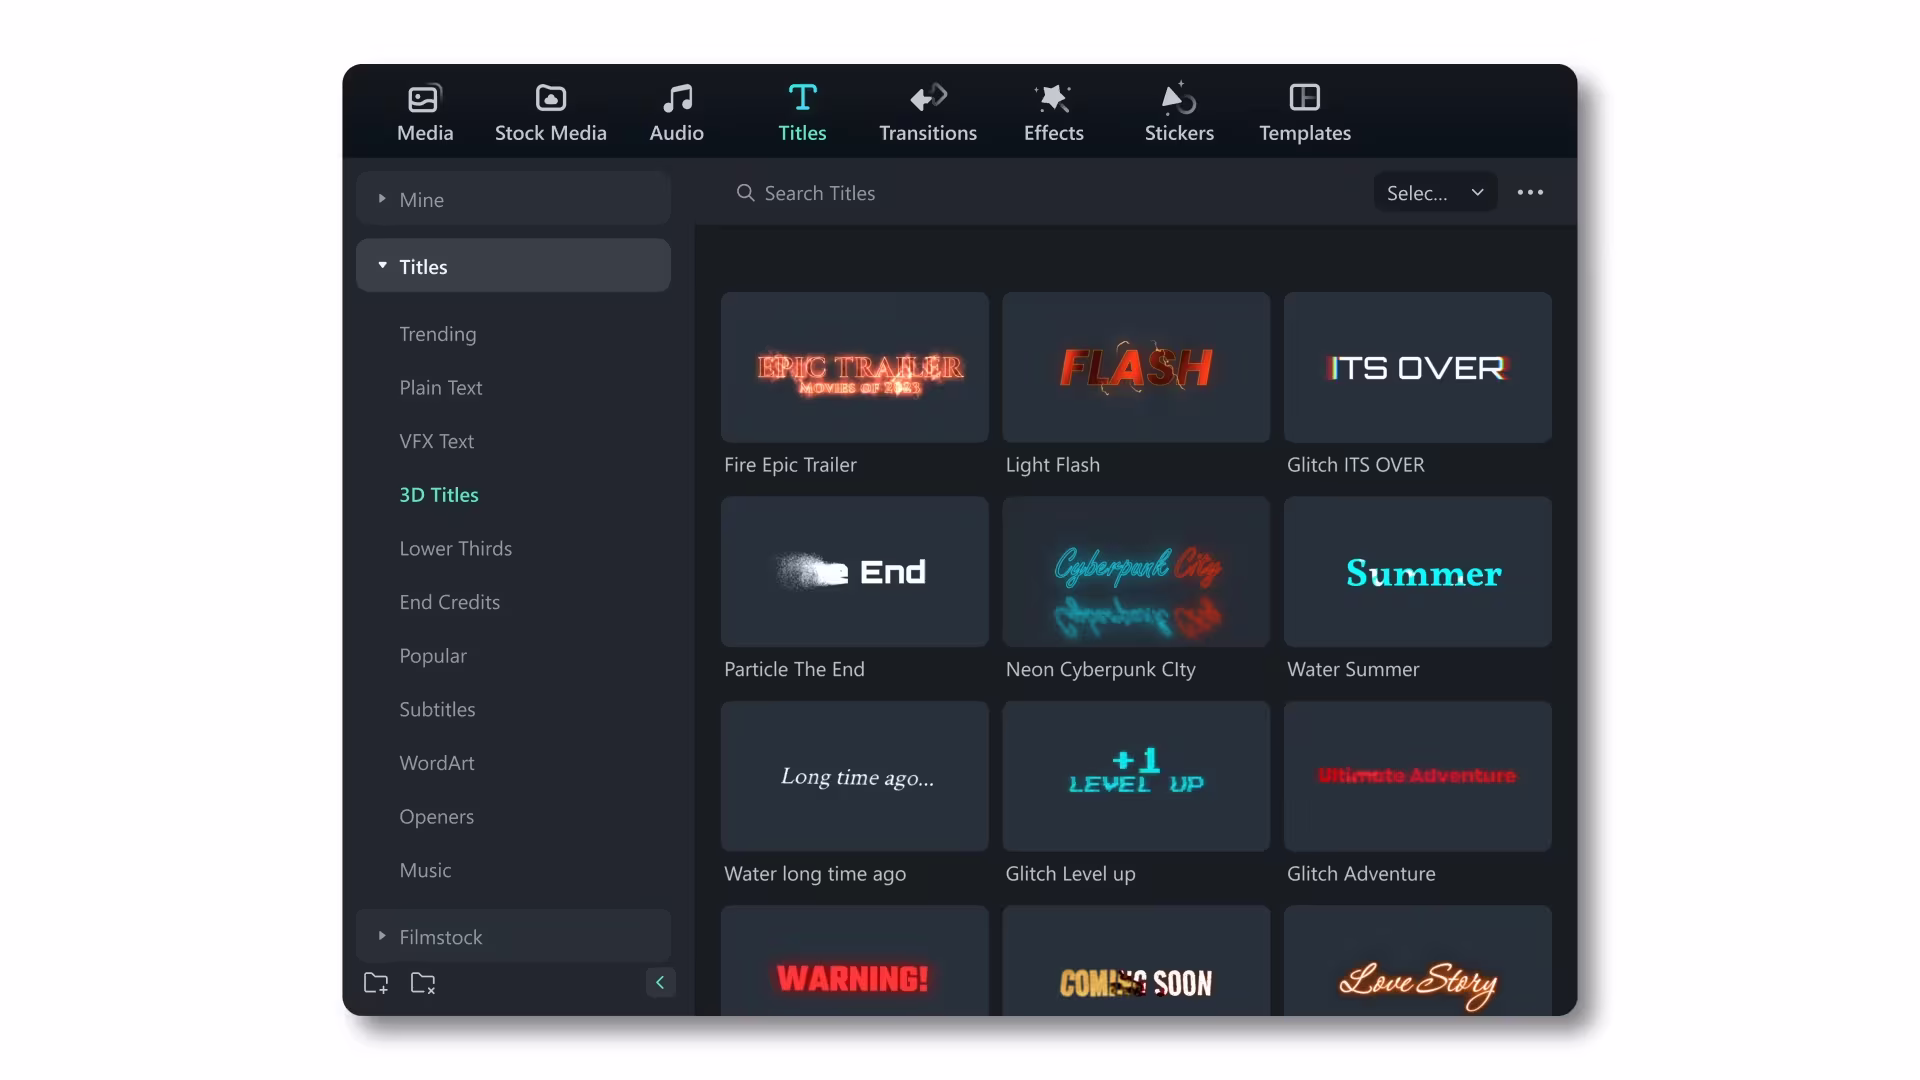
Task: Select the End Credits category
Action: tap(450, 602)
